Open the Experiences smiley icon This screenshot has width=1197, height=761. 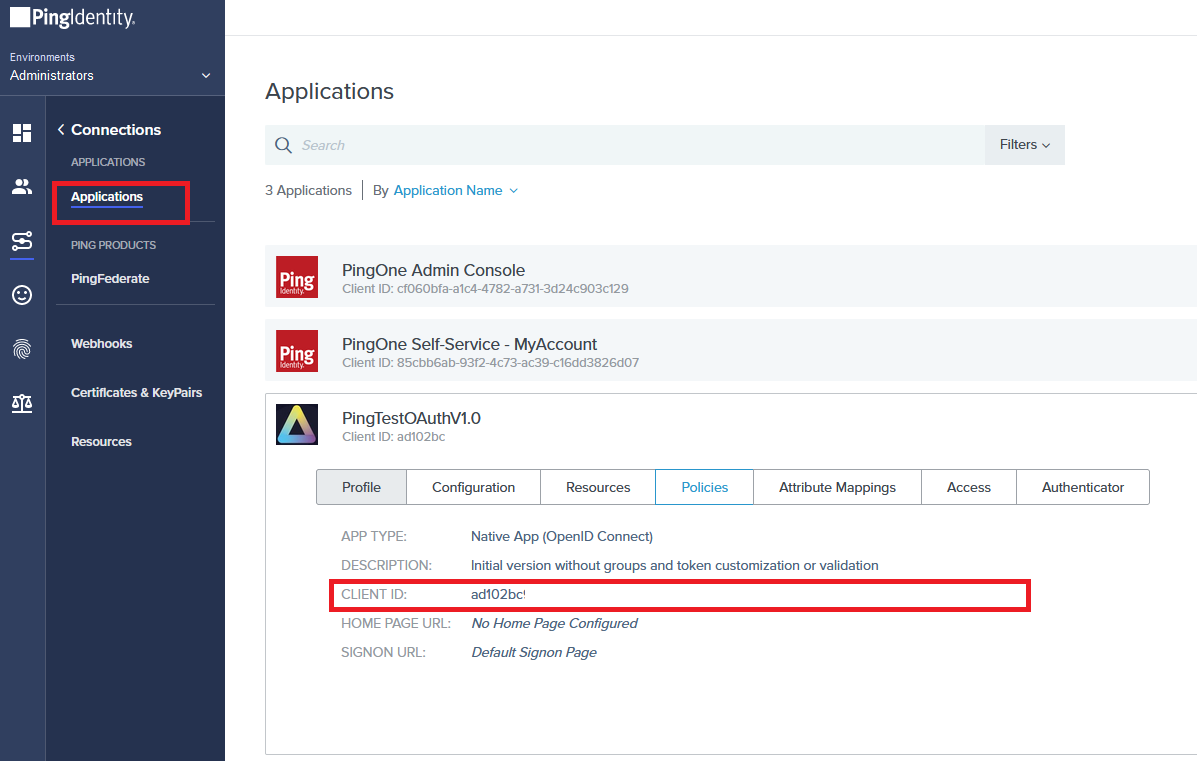21,295
